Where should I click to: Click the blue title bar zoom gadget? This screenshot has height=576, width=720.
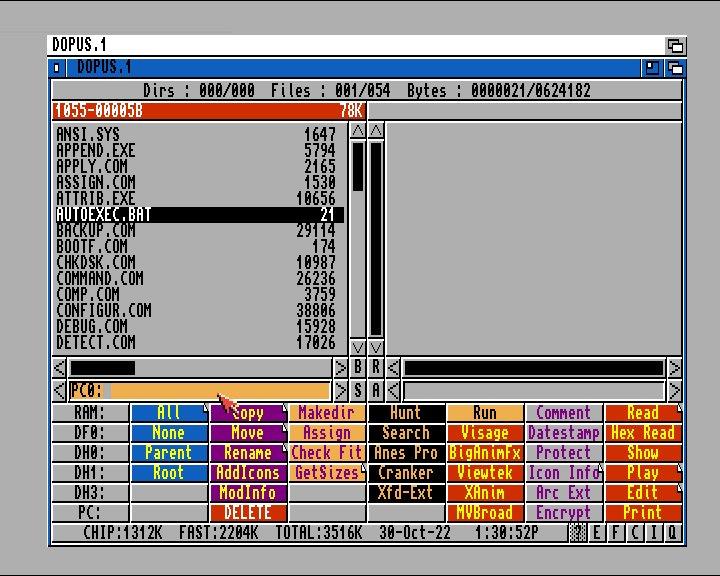tap(652, 68)
